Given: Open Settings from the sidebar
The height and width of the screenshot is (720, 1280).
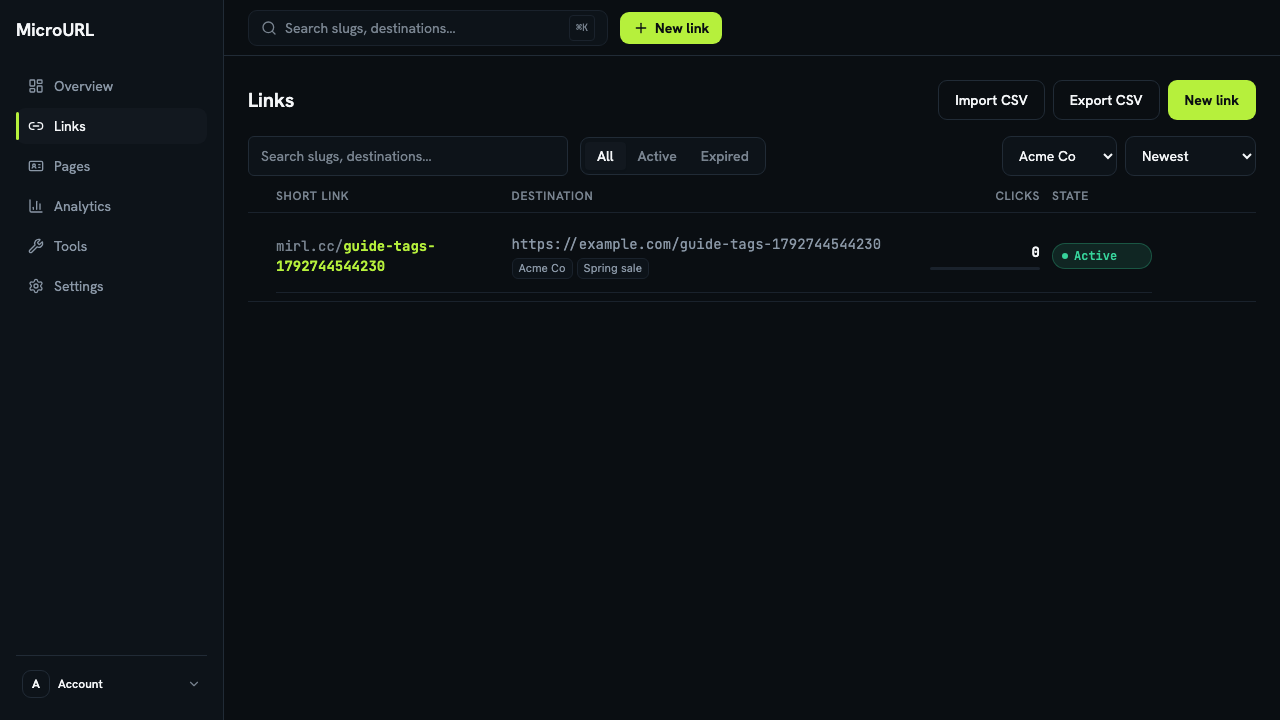Looking at the screenshot, I should 111,286.
